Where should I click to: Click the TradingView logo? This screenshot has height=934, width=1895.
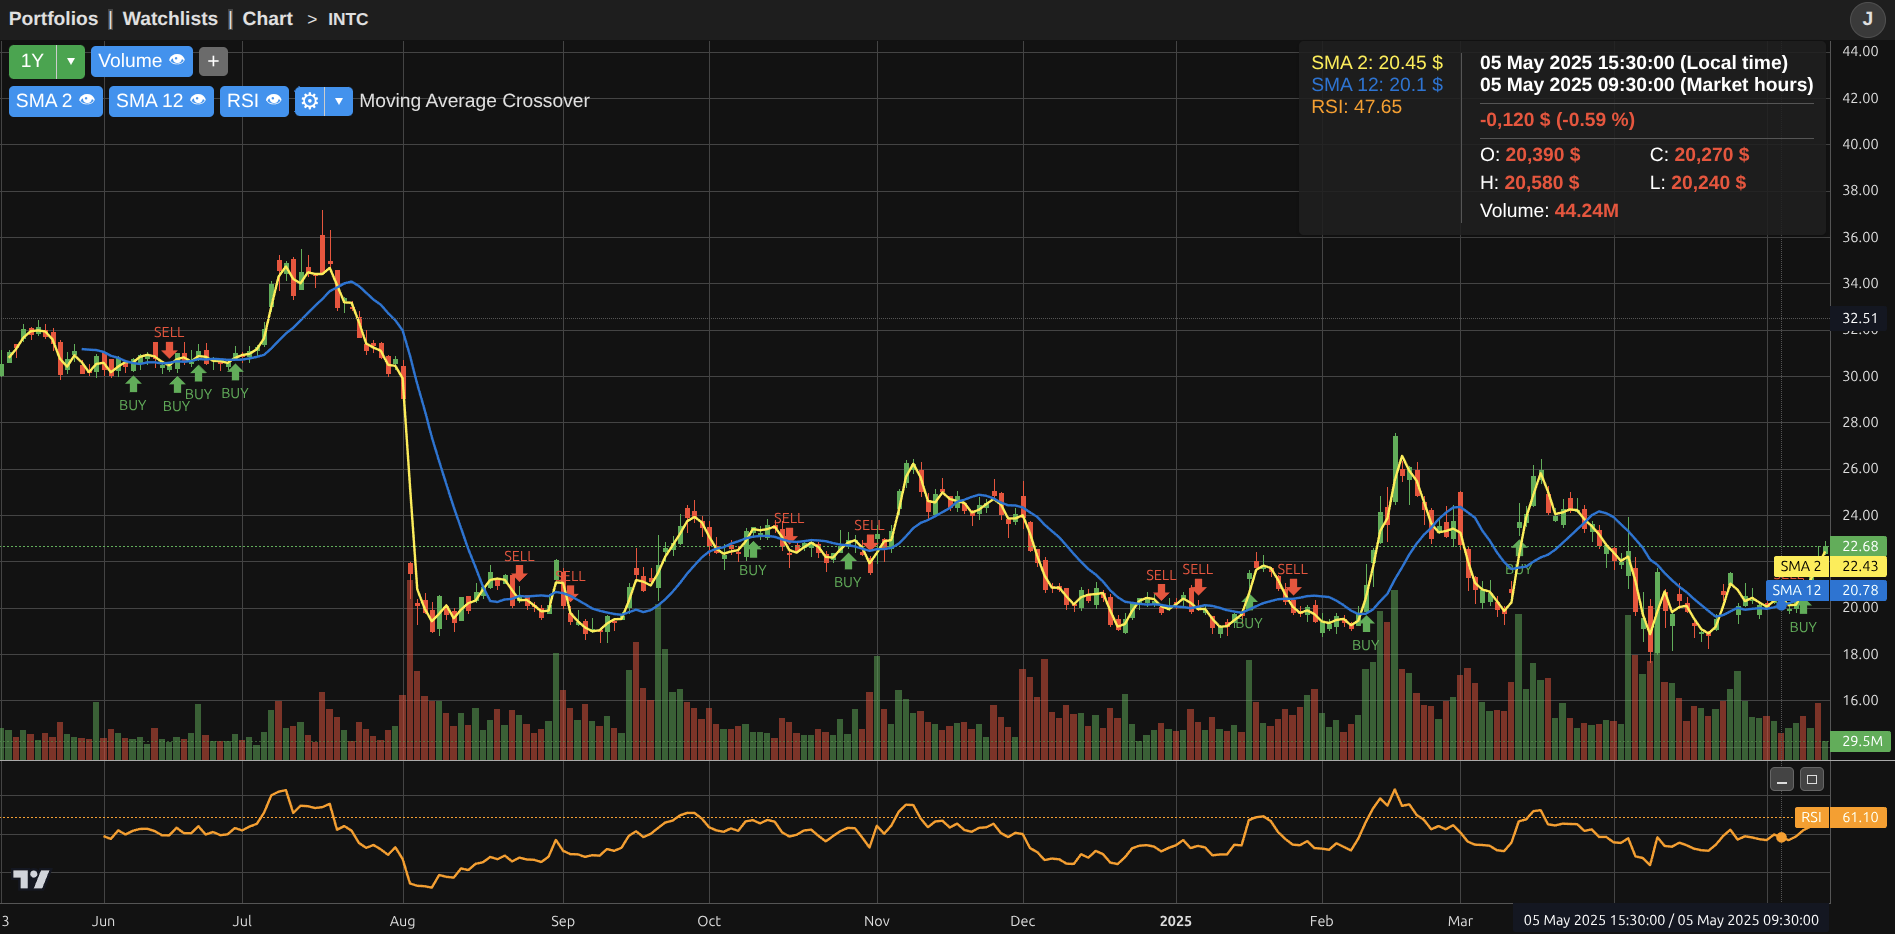[31, 879]
